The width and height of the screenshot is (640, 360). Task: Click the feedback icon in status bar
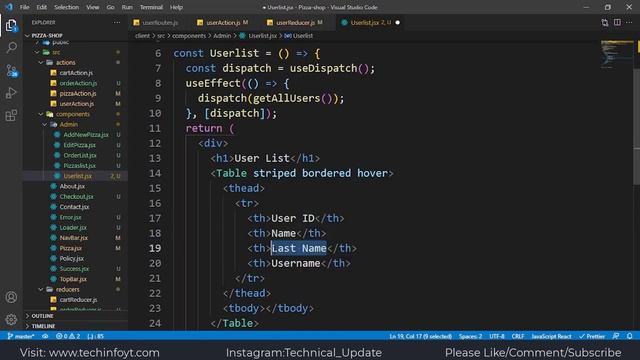[616, 336]
